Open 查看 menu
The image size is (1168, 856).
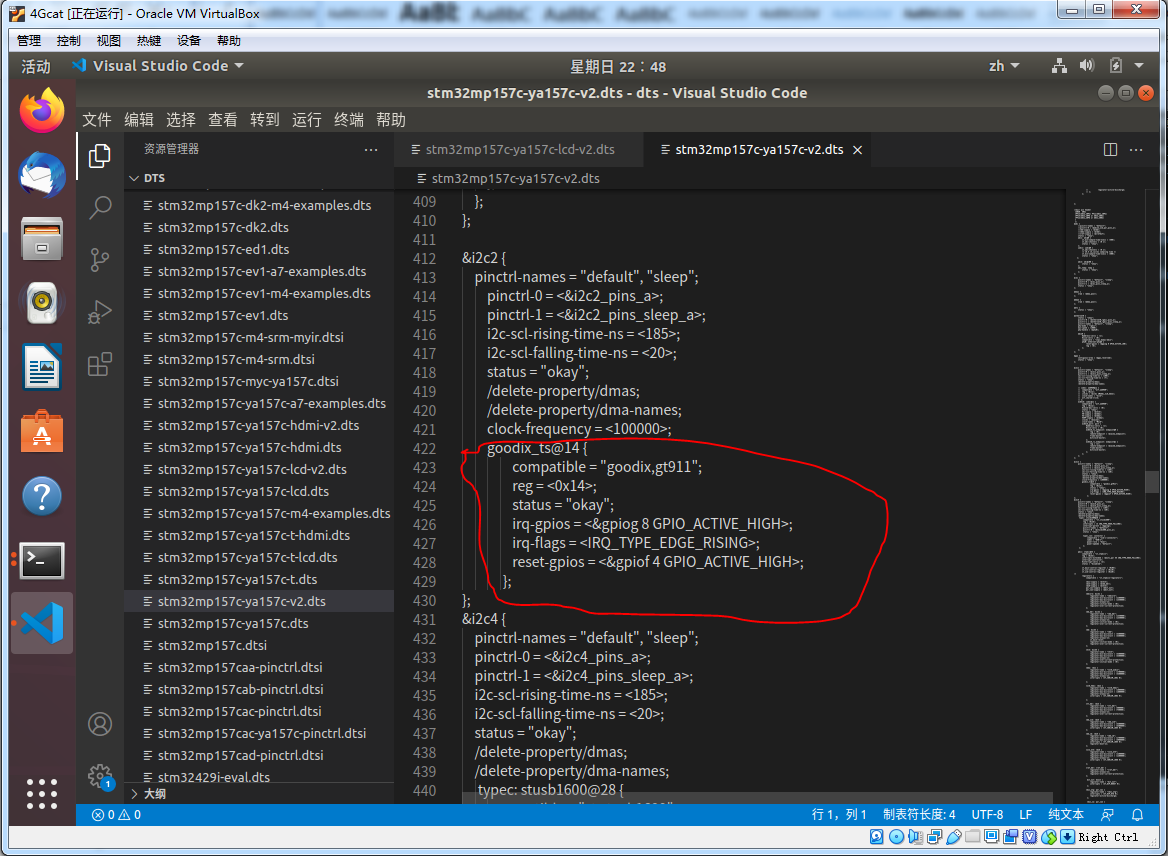pos(223,120)
